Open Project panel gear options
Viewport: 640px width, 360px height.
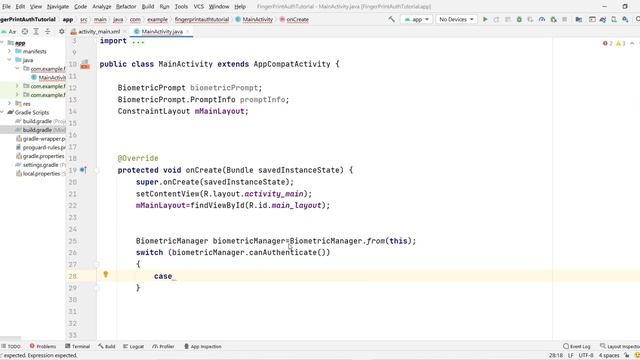click(x=62, y=31)
